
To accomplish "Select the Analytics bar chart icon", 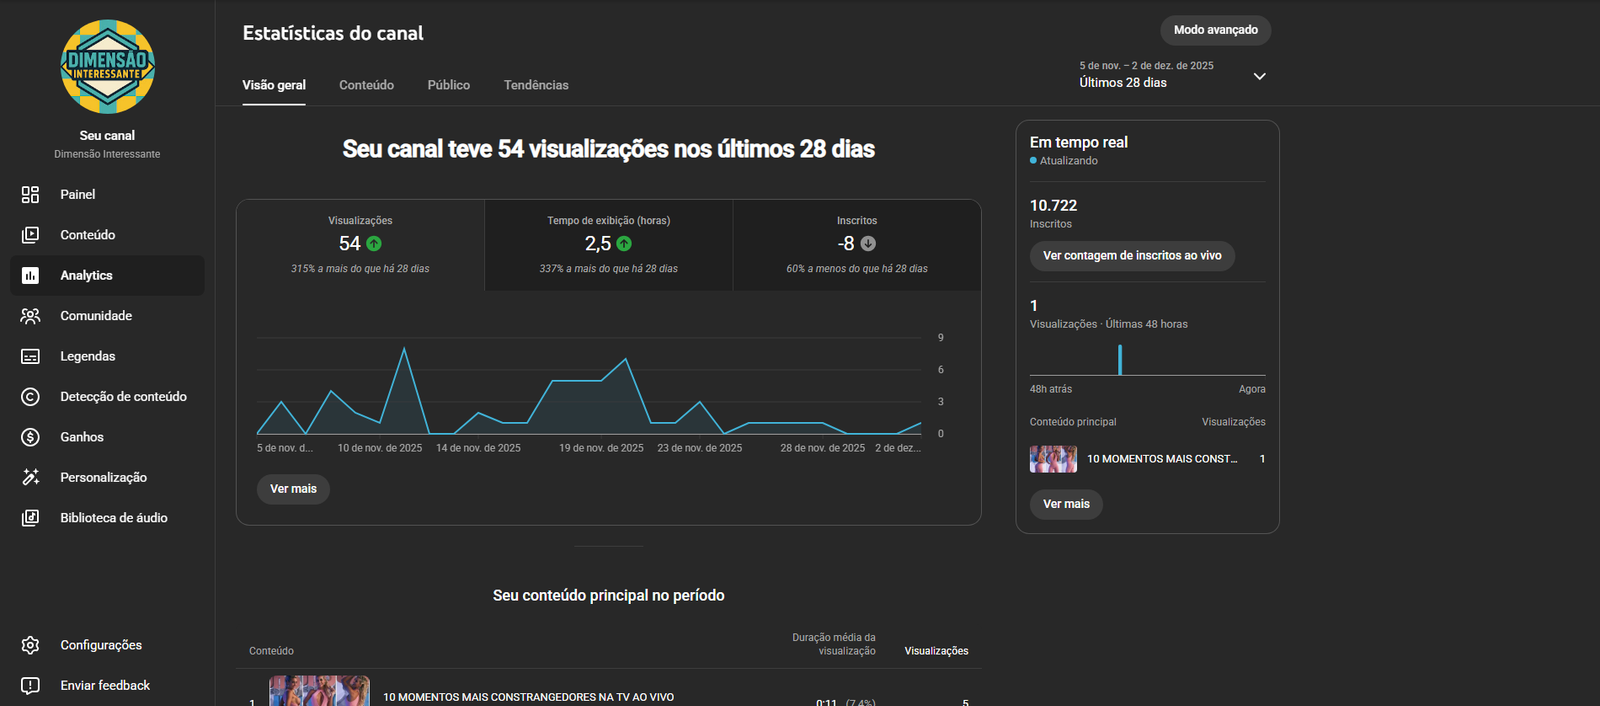I will (x=30, y=276).
